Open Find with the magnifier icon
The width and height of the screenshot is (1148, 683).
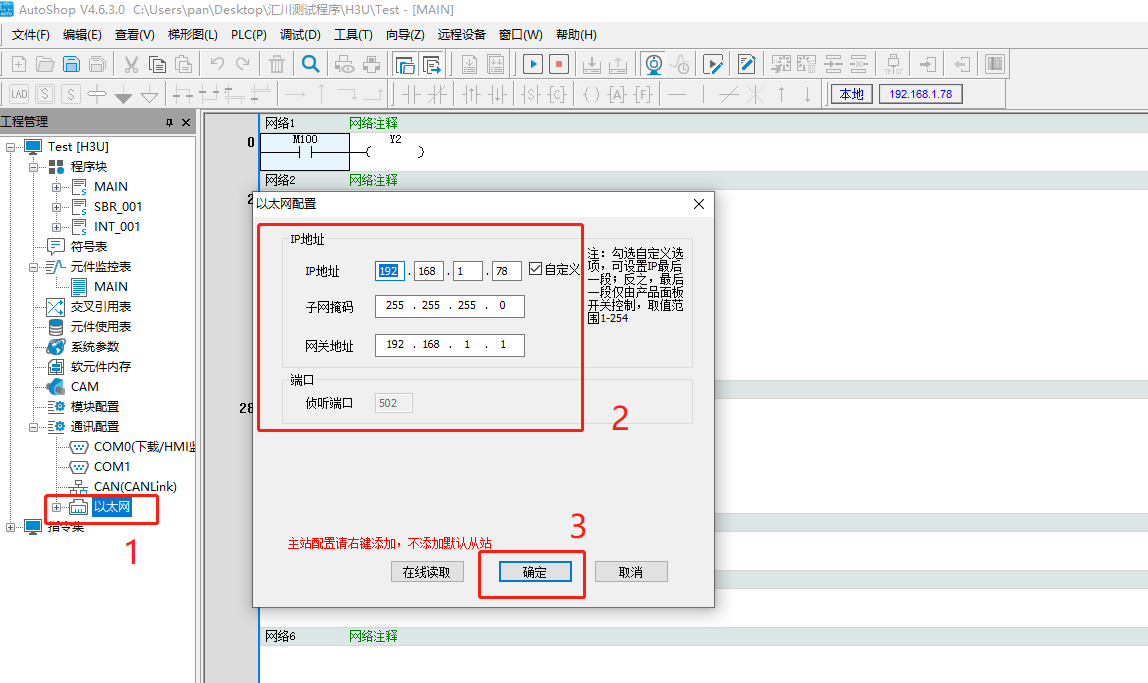(310, 64)
